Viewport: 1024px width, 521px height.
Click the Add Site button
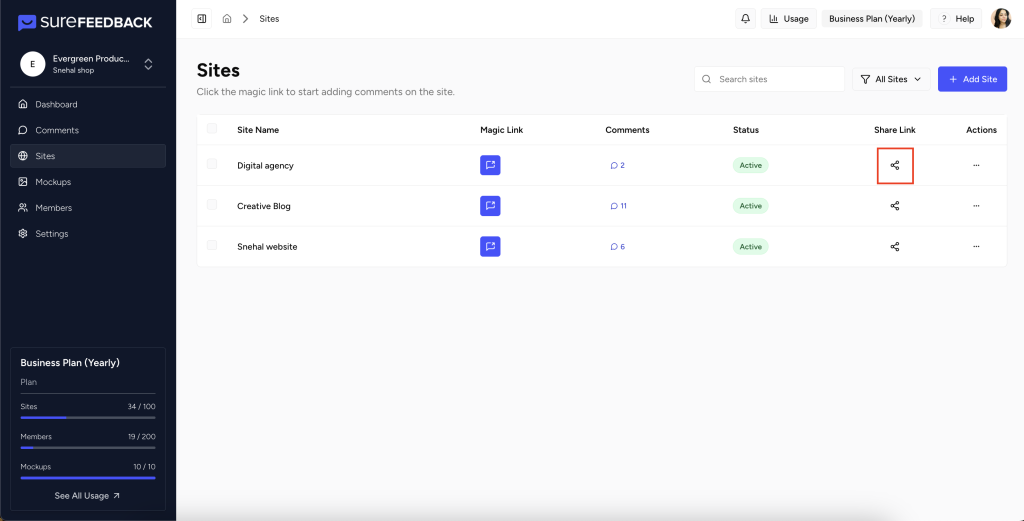[x=972, y=79]
